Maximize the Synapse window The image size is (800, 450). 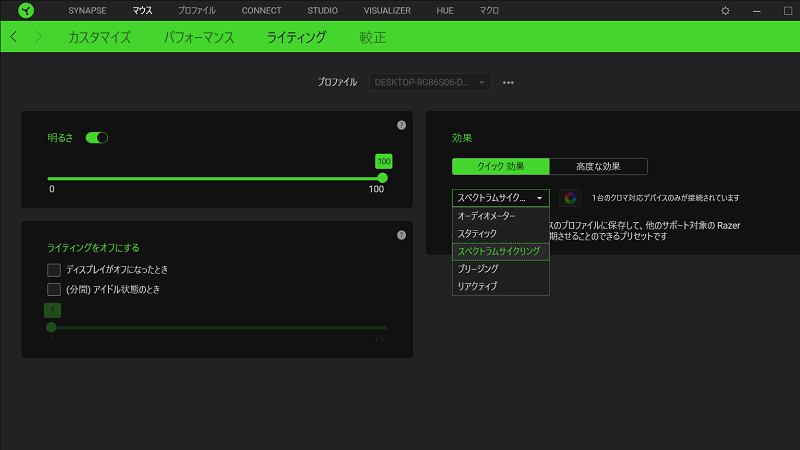[788, 11]
